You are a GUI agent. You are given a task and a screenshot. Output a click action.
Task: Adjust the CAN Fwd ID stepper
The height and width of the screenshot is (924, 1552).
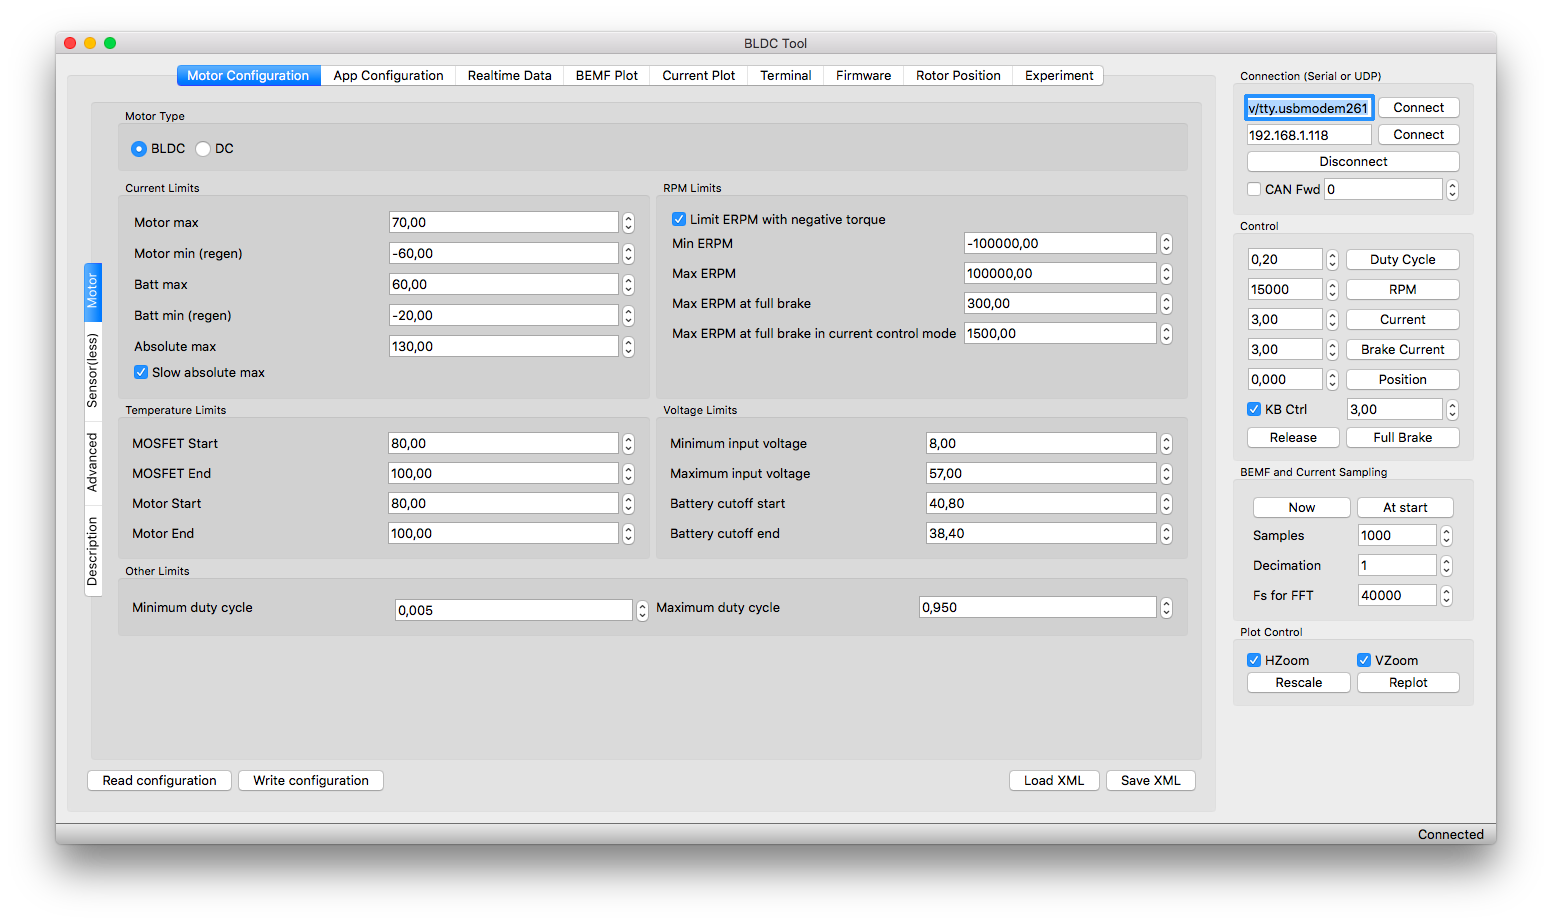[x=1452, y=190]
